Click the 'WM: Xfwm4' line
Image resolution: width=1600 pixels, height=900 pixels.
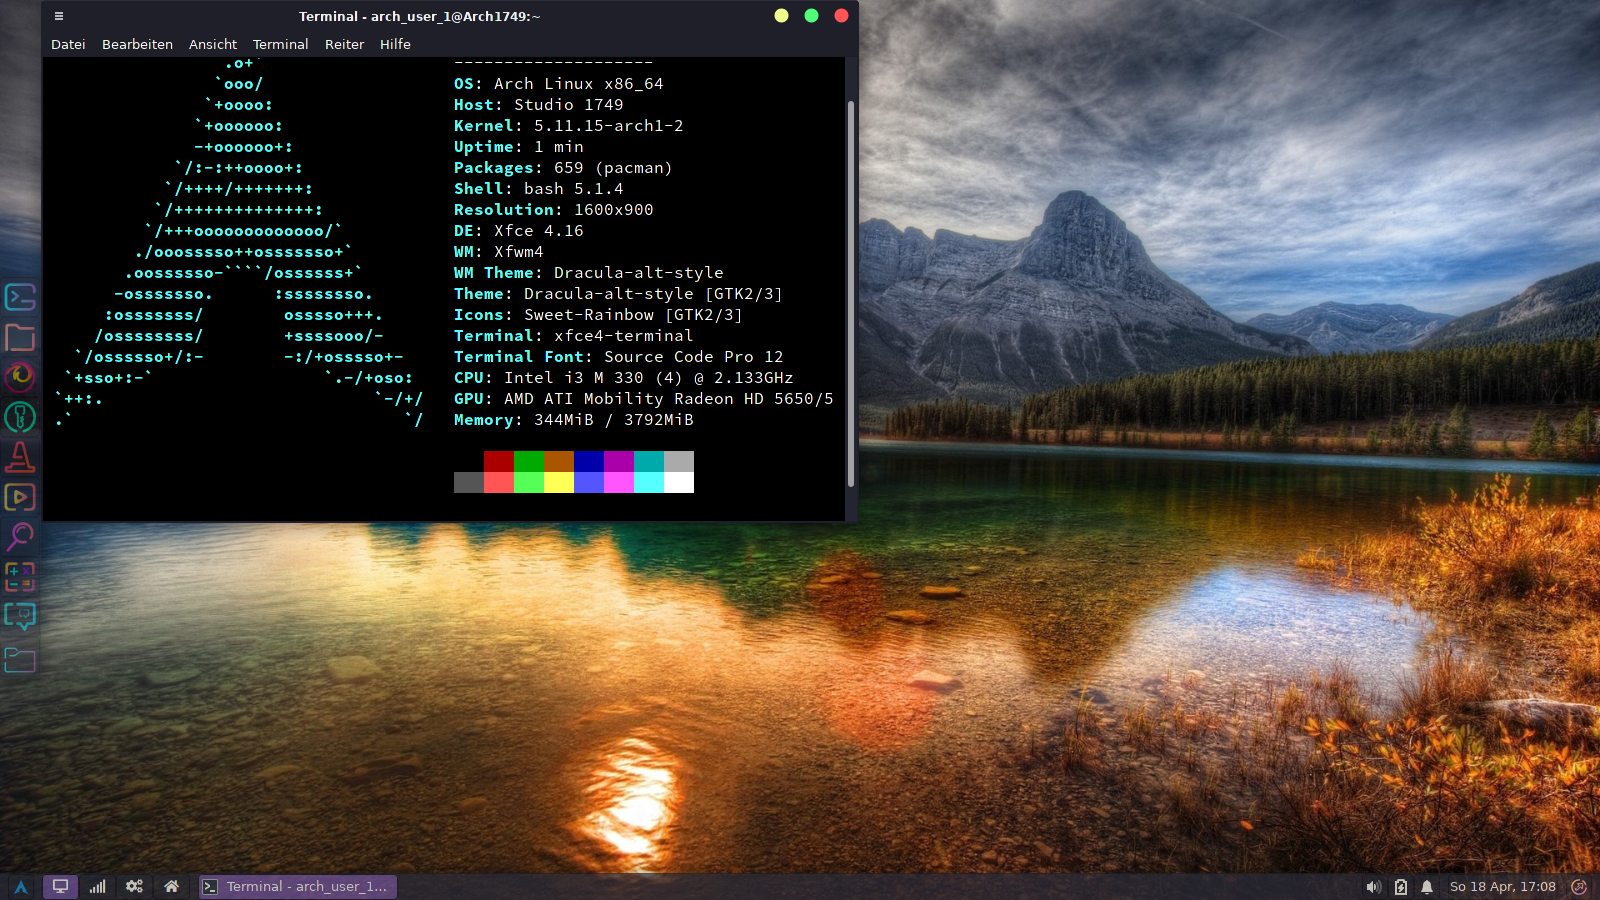pos(498,252)
